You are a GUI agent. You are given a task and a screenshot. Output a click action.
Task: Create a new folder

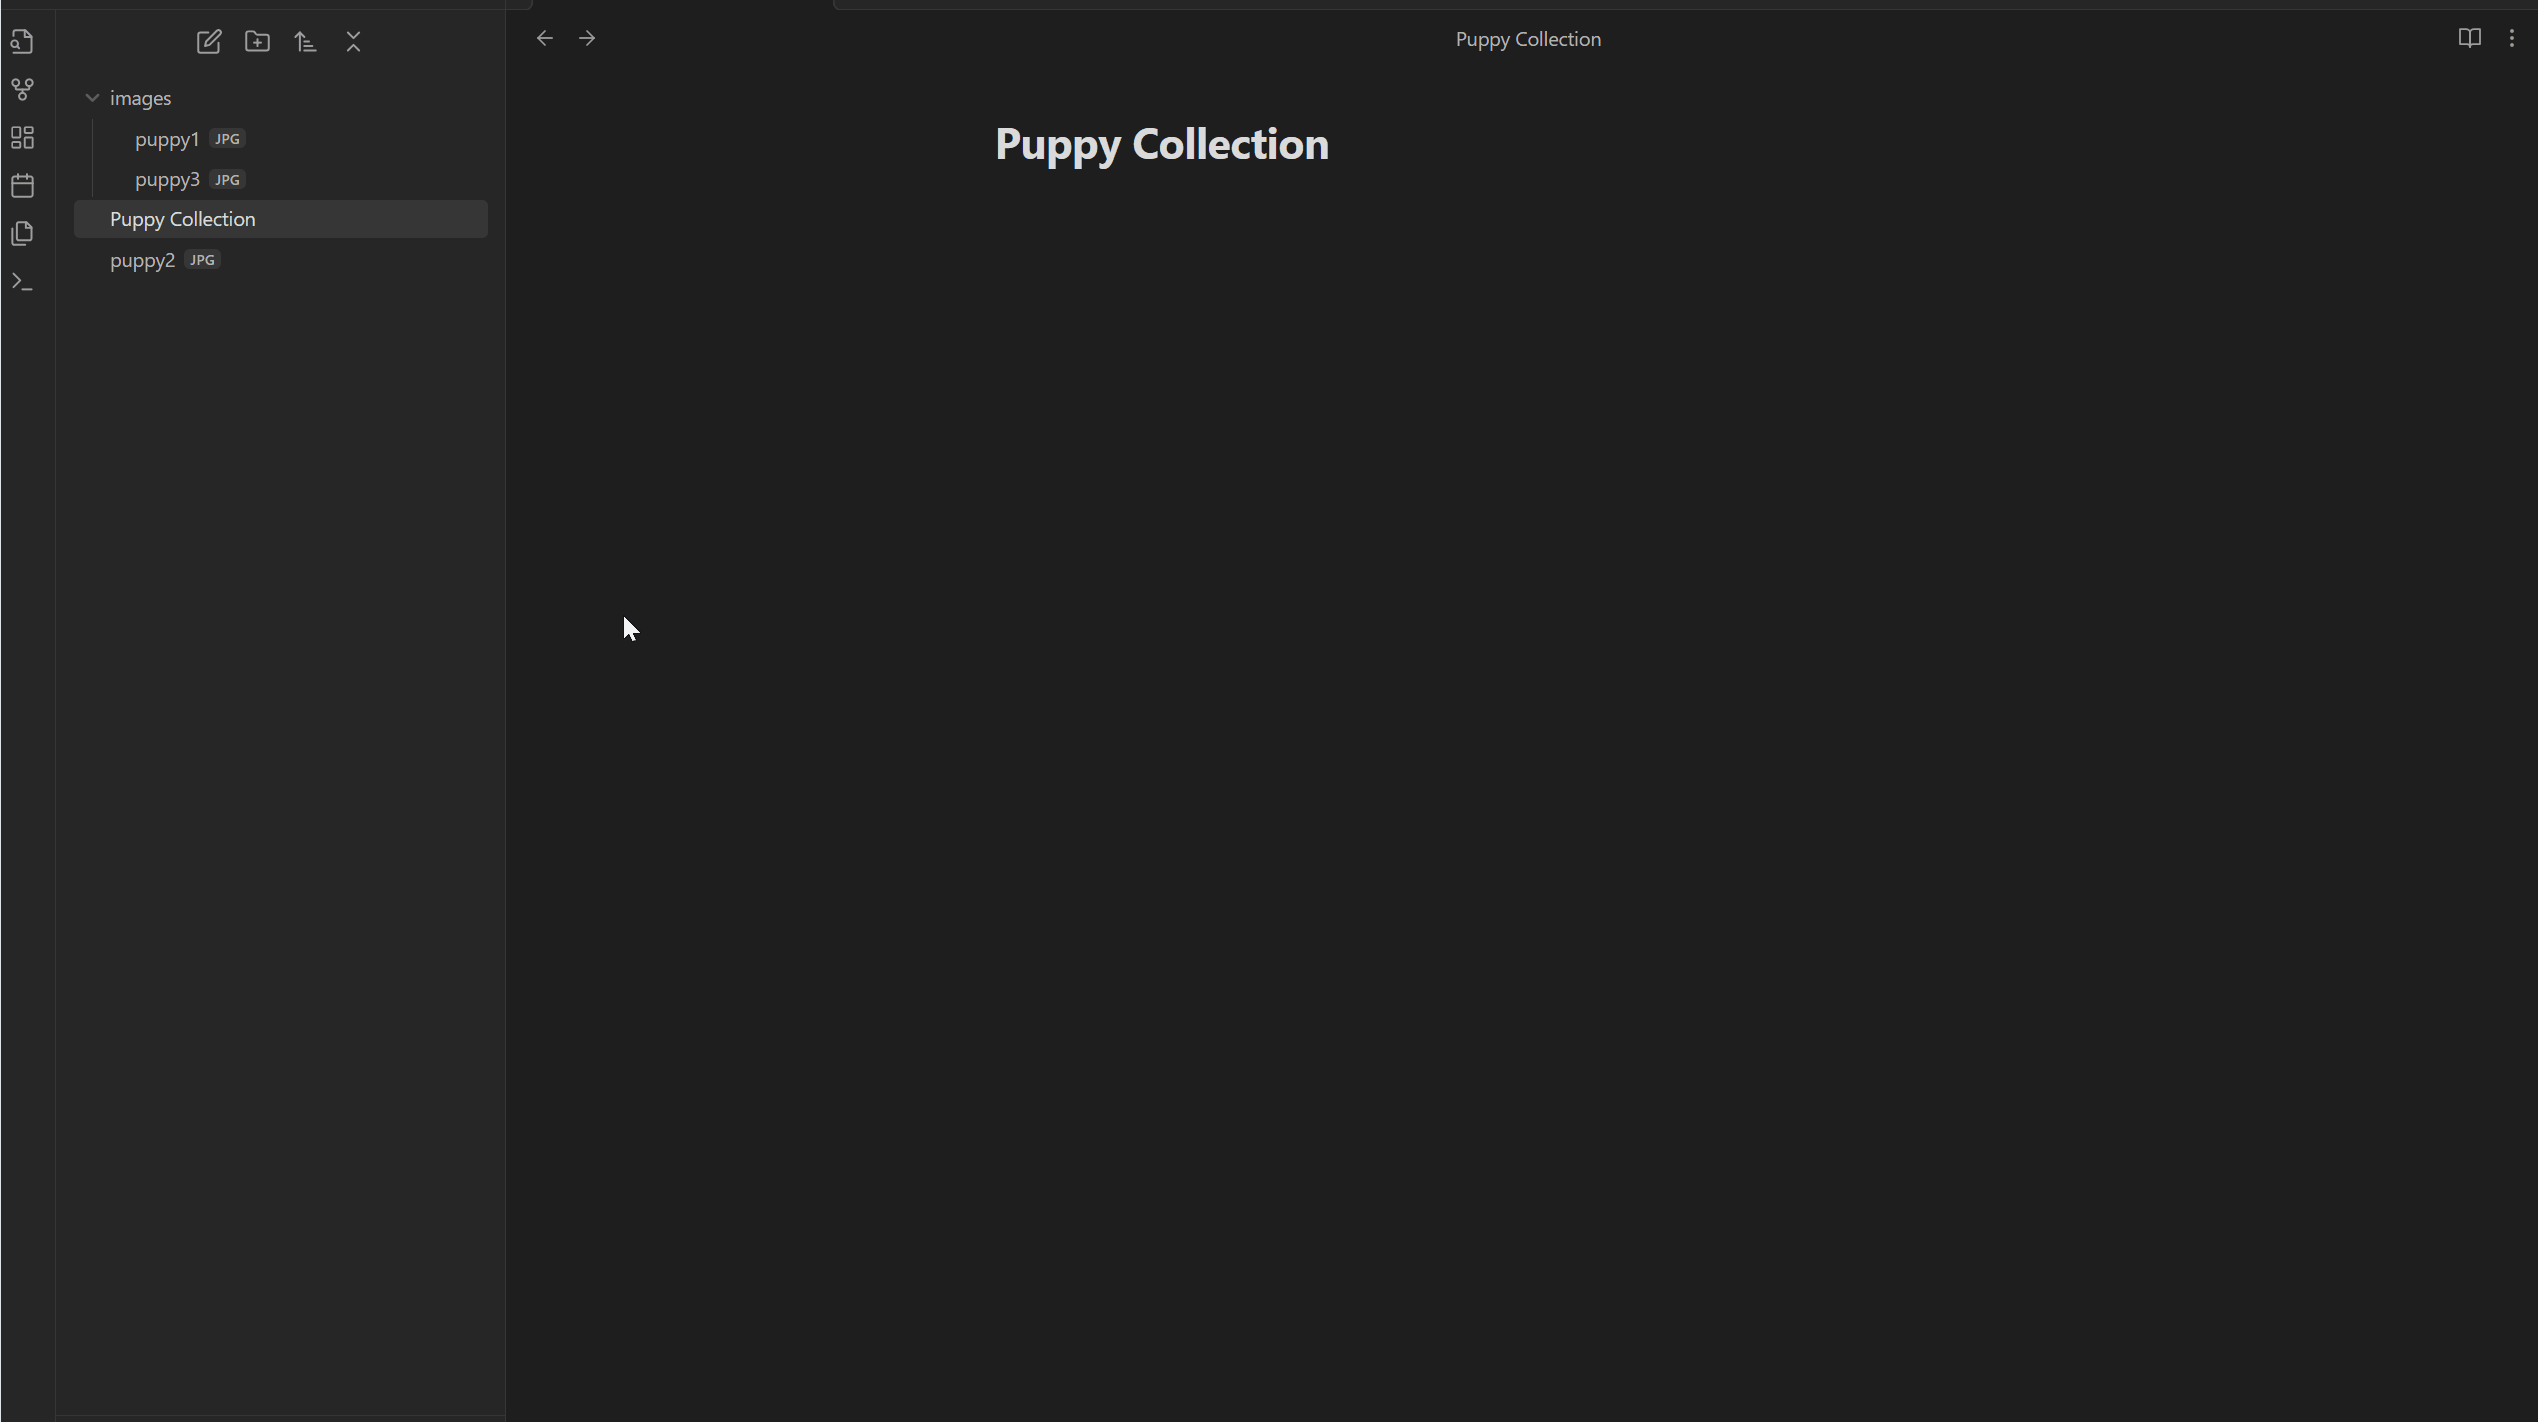tap(257, 42)
